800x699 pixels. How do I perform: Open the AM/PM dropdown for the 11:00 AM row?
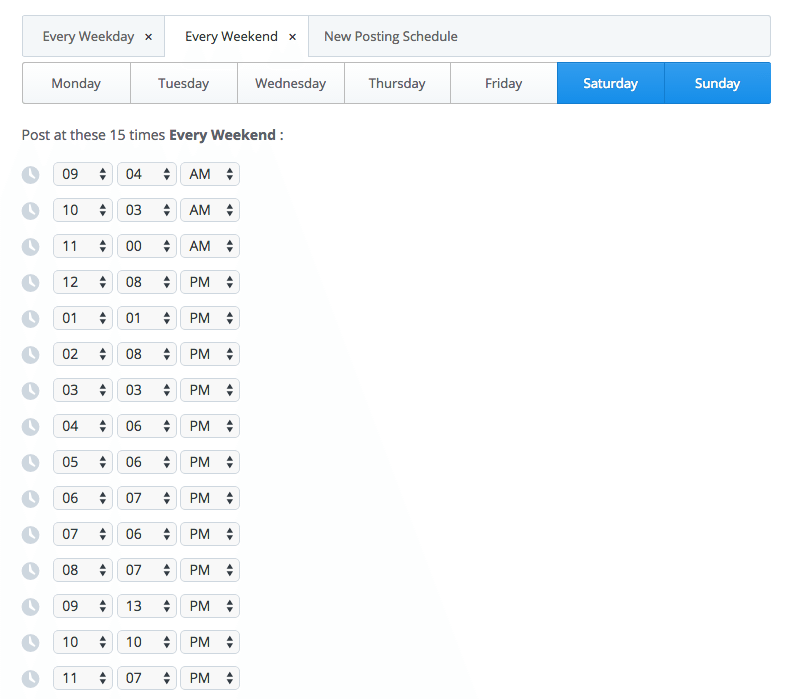click(209, 246)
